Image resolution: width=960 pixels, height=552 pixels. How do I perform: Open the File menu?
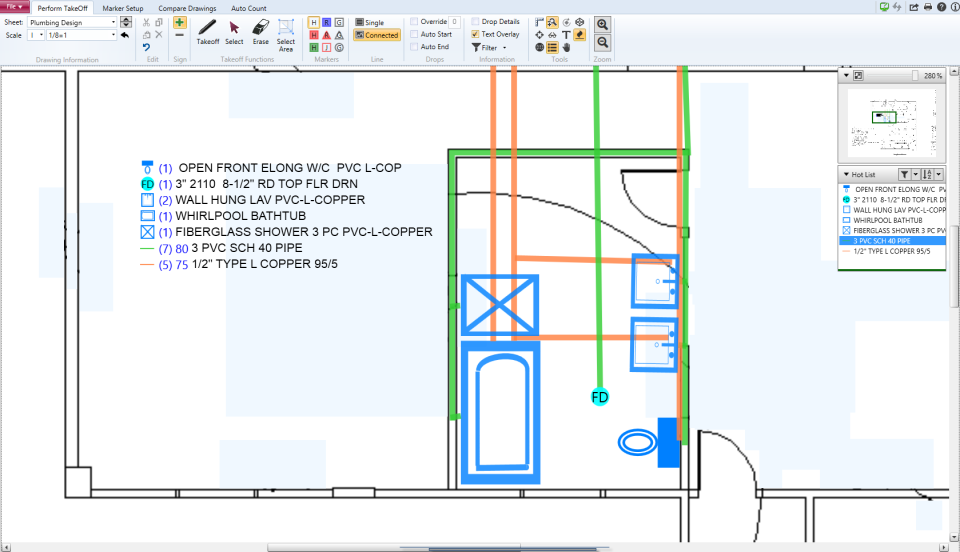tap(14, 7)
